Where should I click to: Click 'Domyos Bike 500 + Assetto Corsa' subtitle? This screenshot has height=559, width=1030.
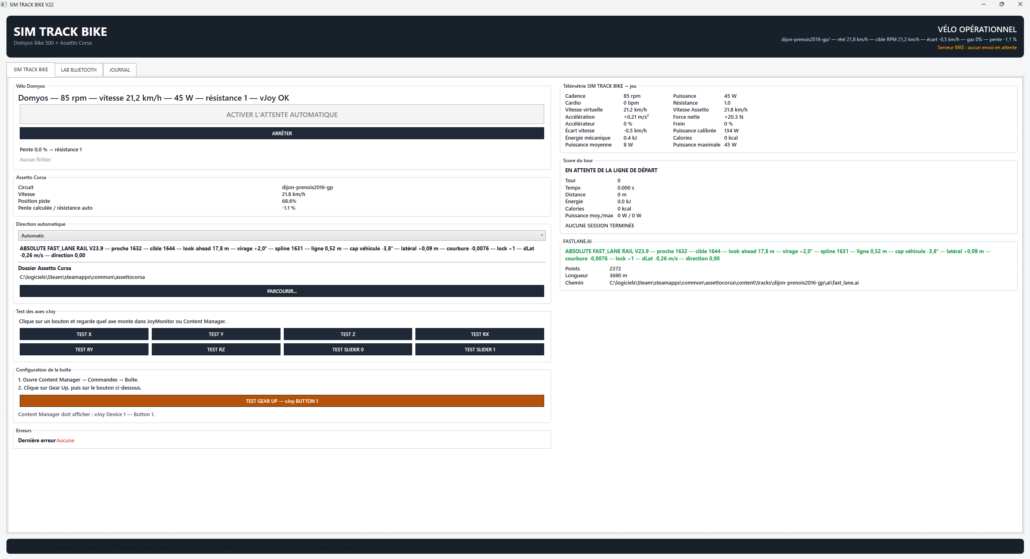(x=53, y=43)
